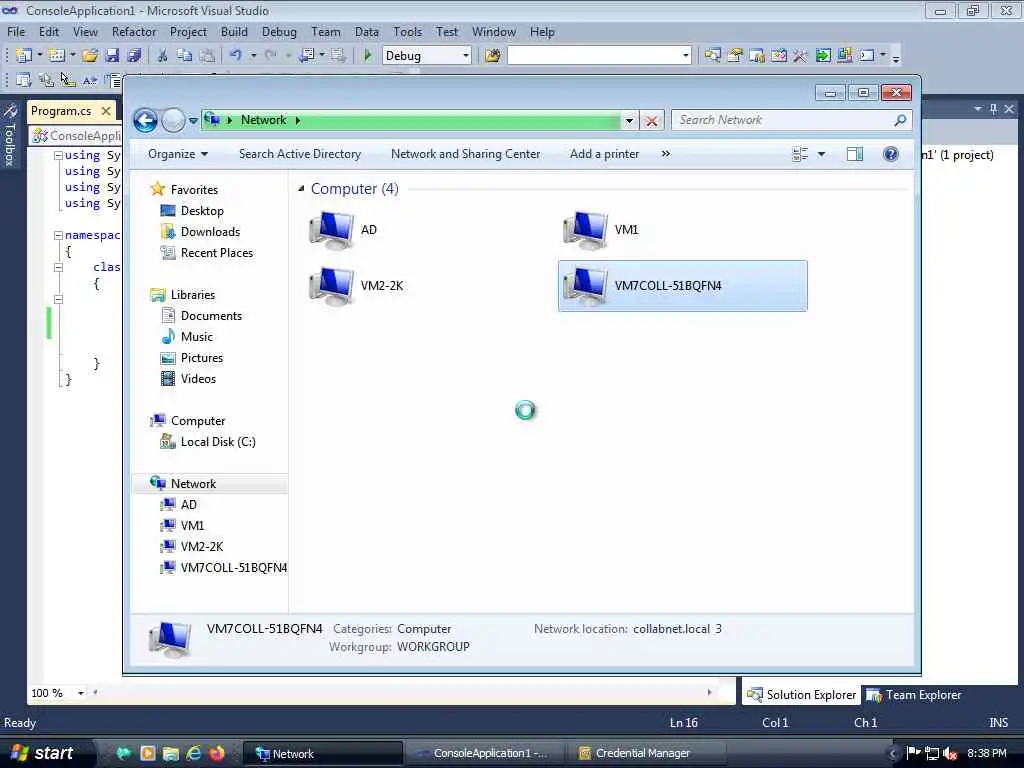The height and width of the screenshot is (768, 1024).
Task: Click the Open File folder icon
Action: [x=90, y=56]
